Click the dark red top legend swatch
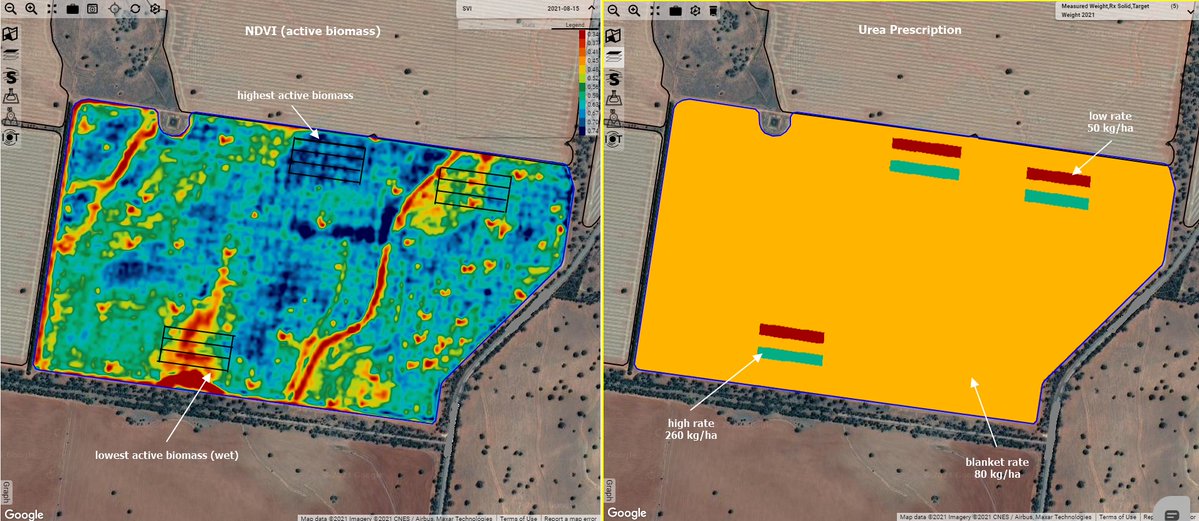 coord(582,34)
